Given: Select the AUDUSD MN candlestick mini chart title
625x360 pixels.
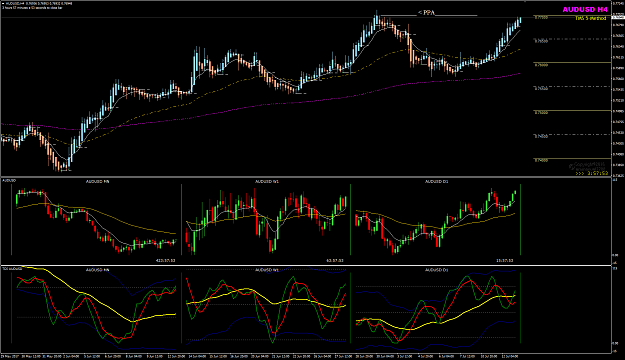Looking at the screenshot, I should pos(98,181).
